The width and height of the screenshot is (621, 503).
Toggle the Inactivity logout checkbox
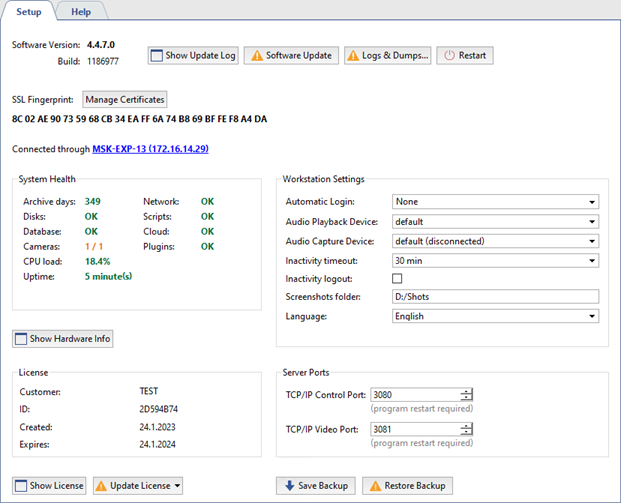(x=398, y=279)
